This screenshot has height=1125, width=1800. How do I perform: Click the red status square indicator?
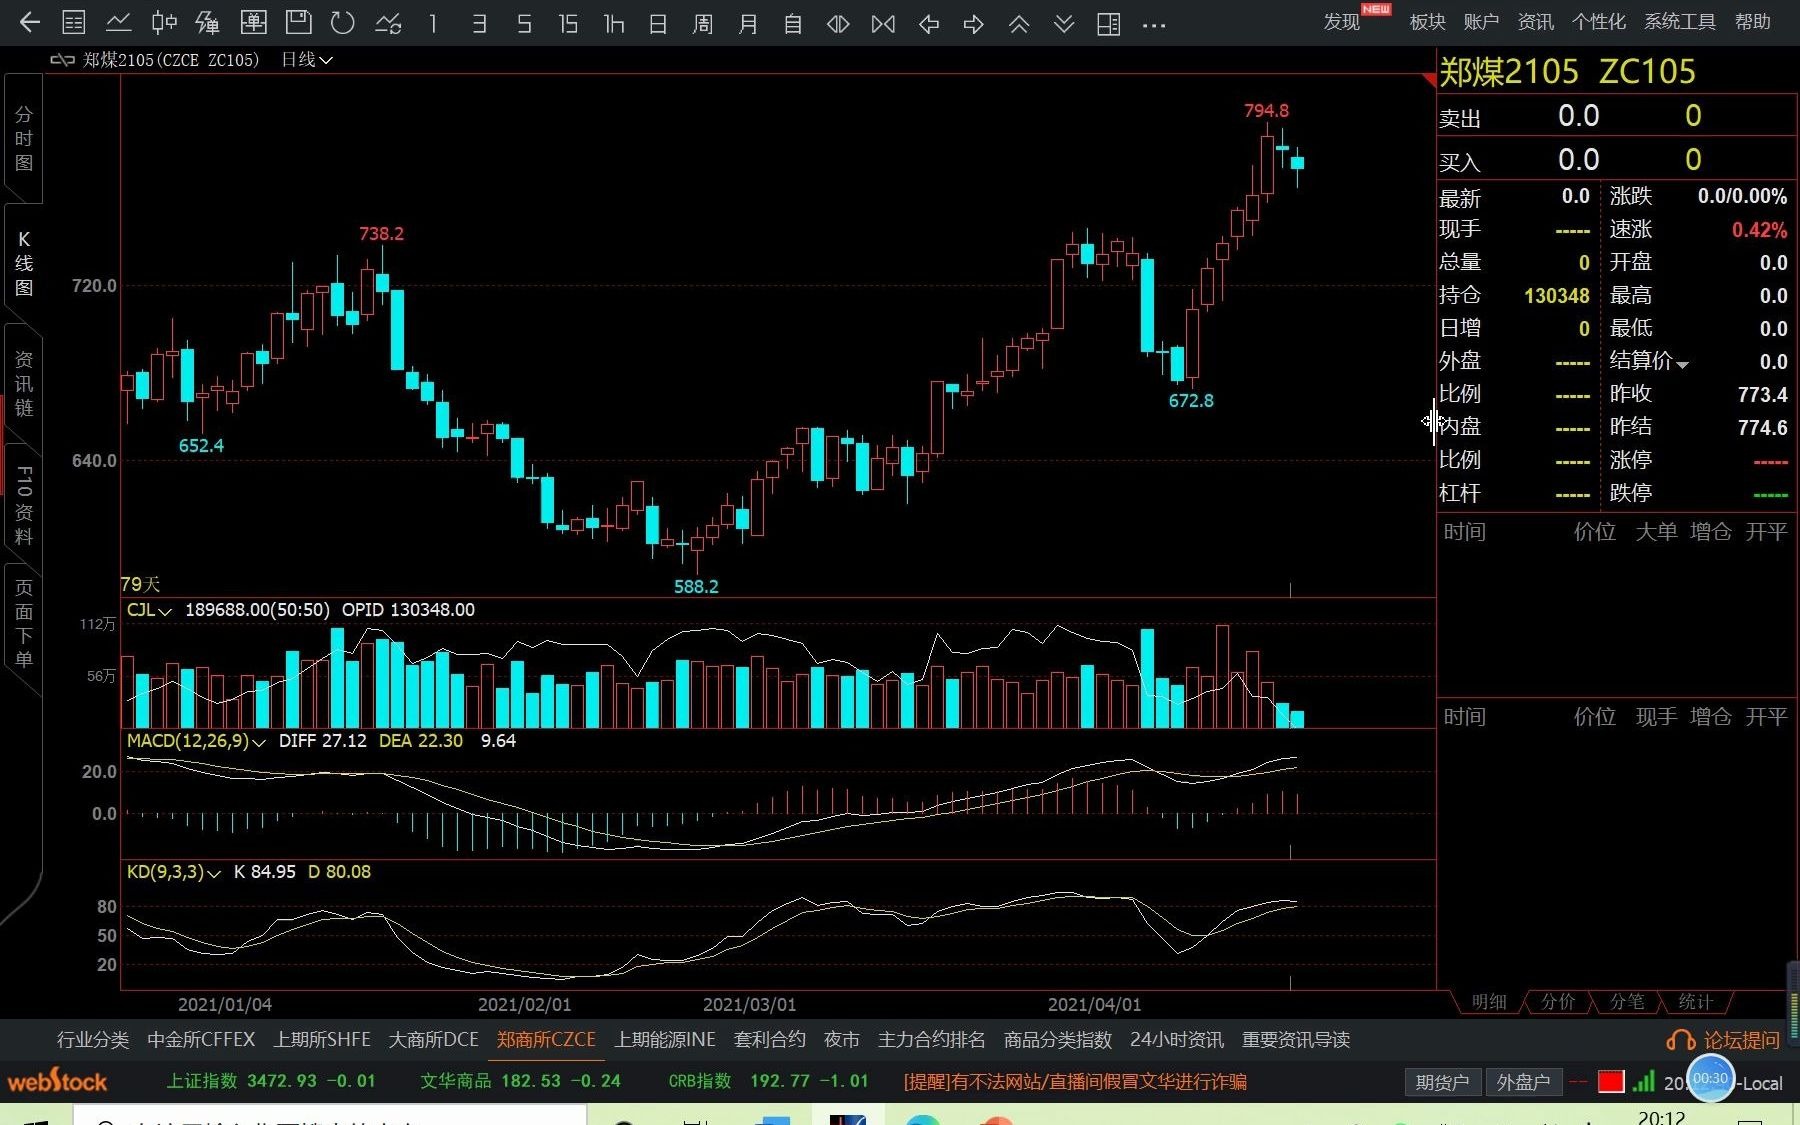pos(1611,1082)
